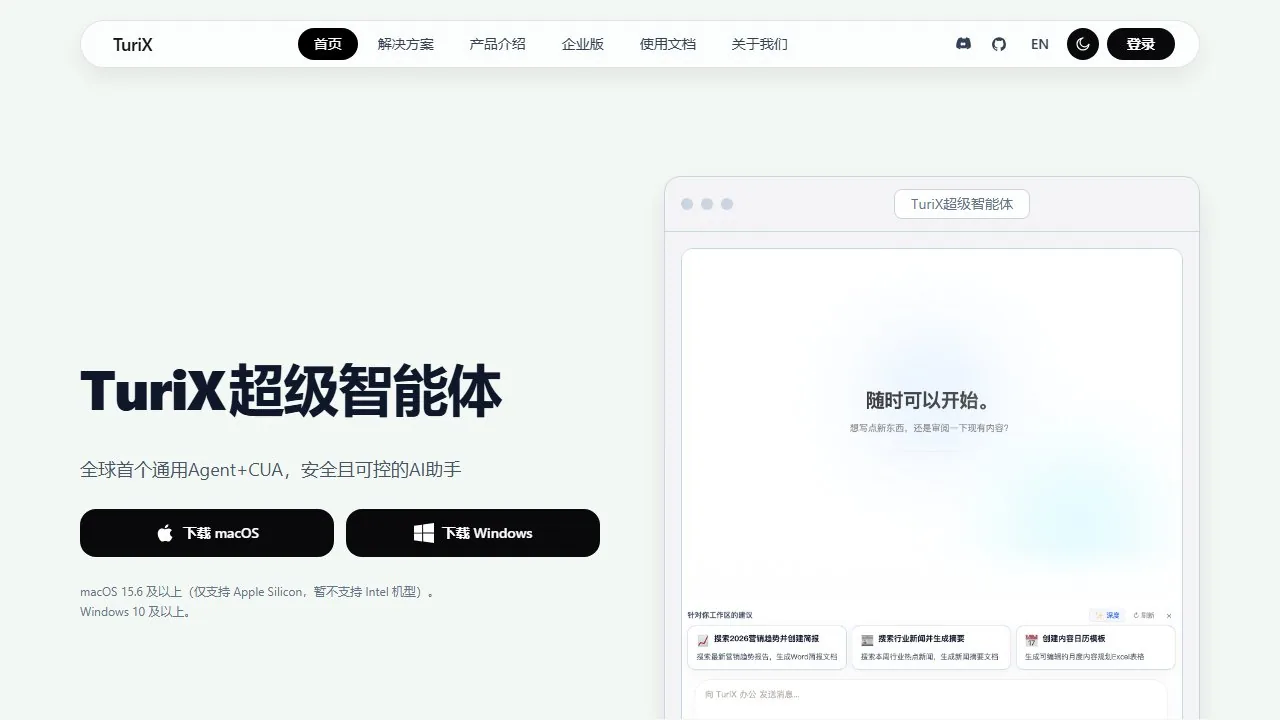
Task: Click the 下载 macOS button
Action: (207, 533)
